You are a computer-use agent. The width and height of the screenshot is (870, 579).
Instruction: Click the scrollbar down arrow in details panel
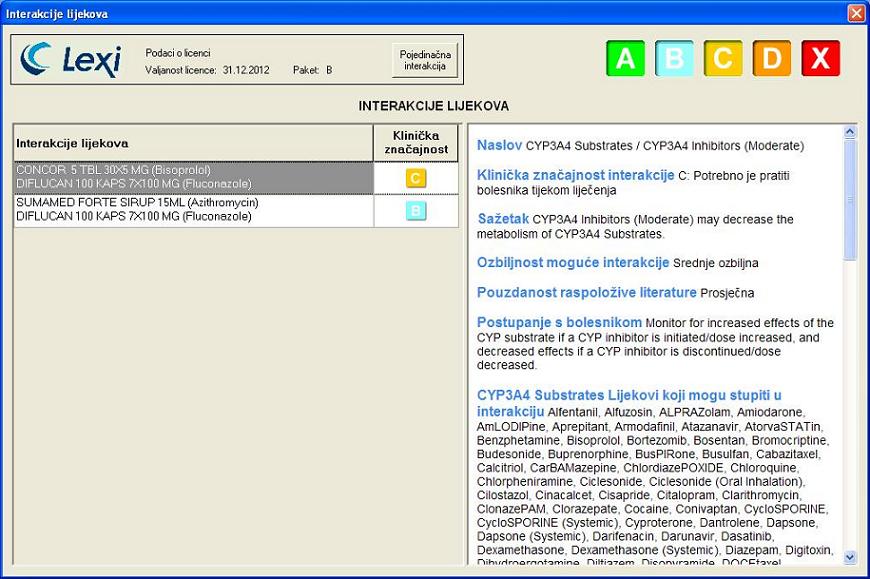(x=849, y=557)
